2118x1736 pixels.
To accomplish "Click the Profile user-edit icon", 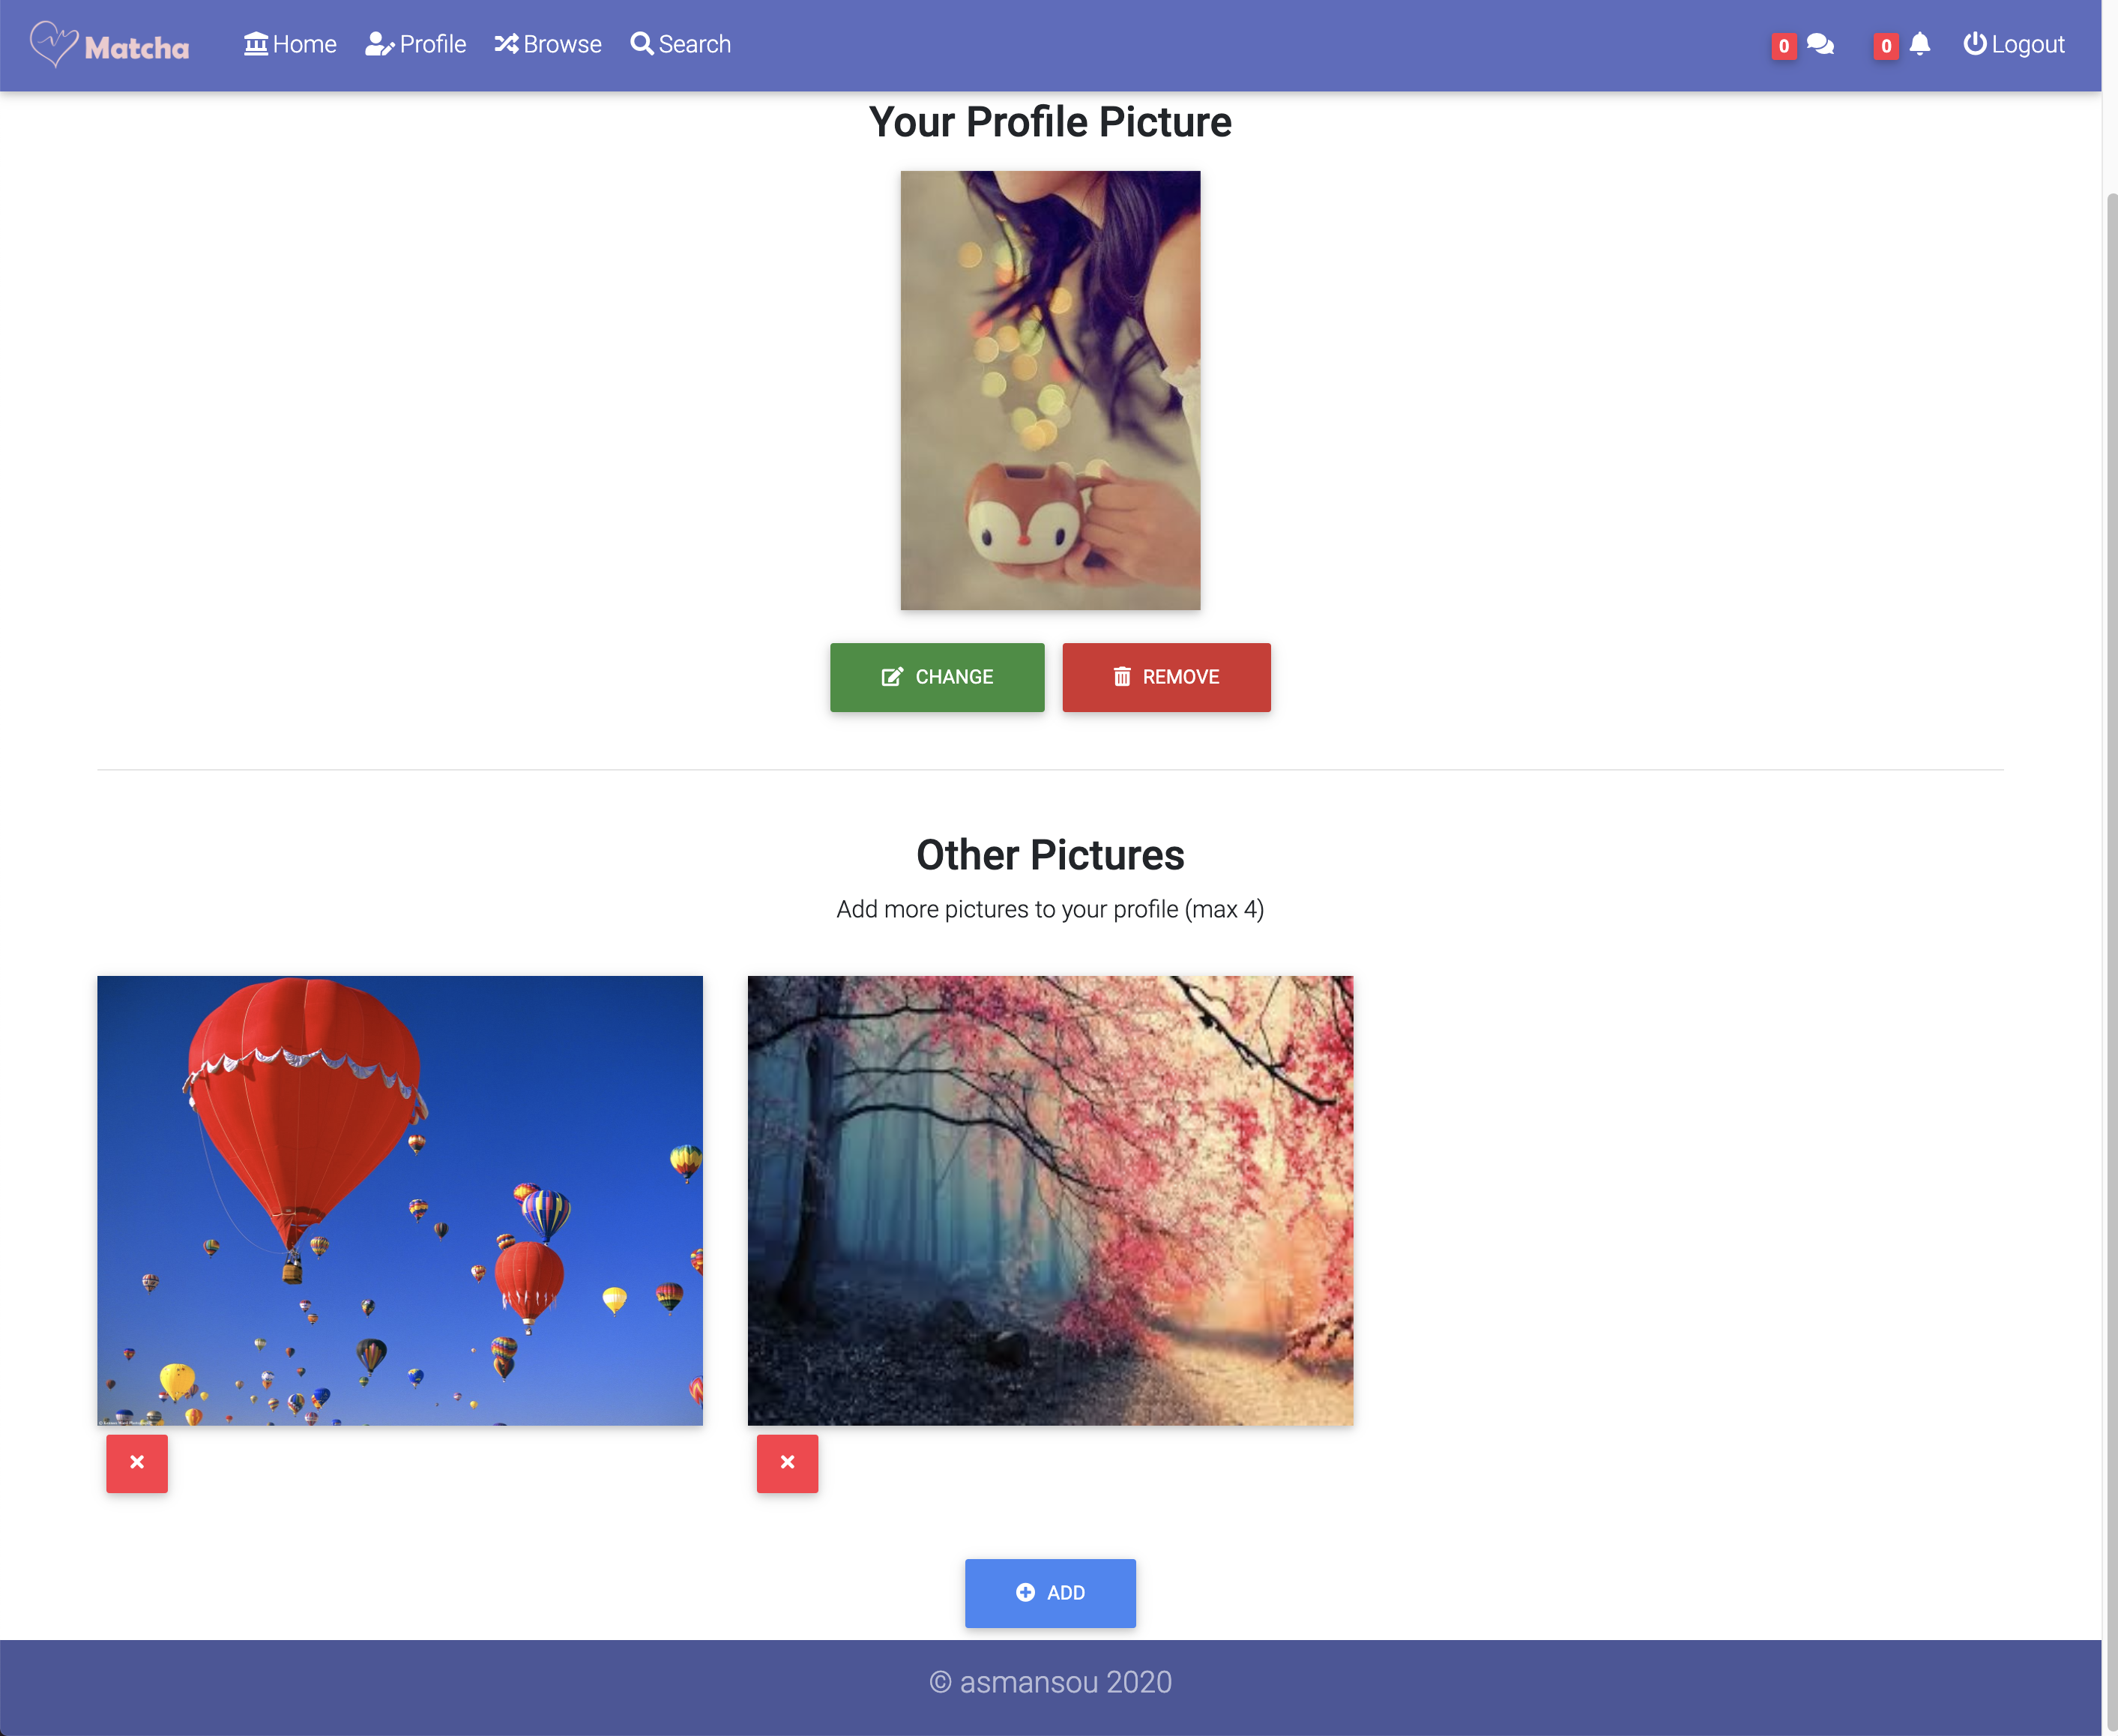I will [x=379, y=44].
